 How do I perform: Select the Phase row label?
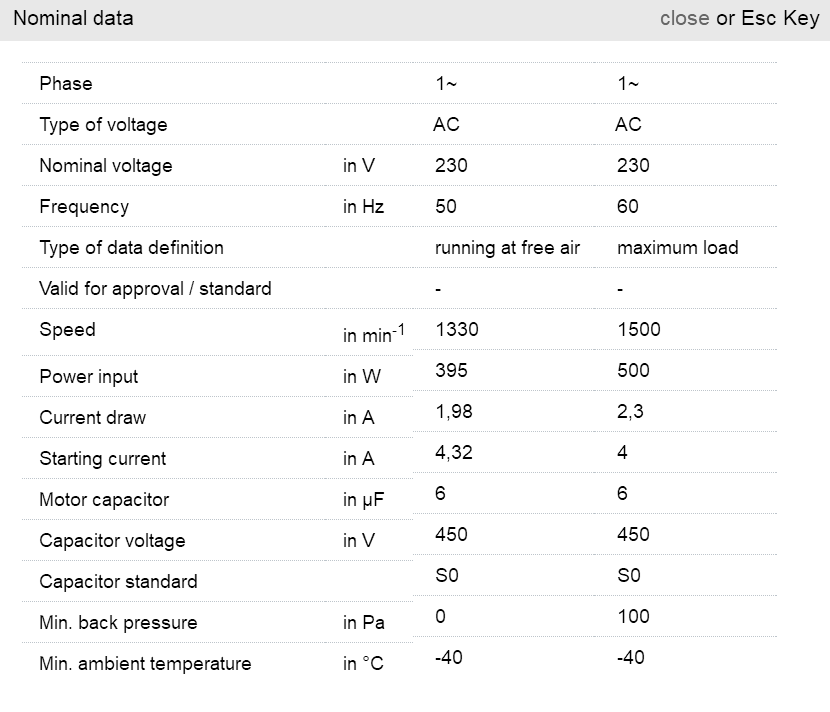click(x=66, y=84)
